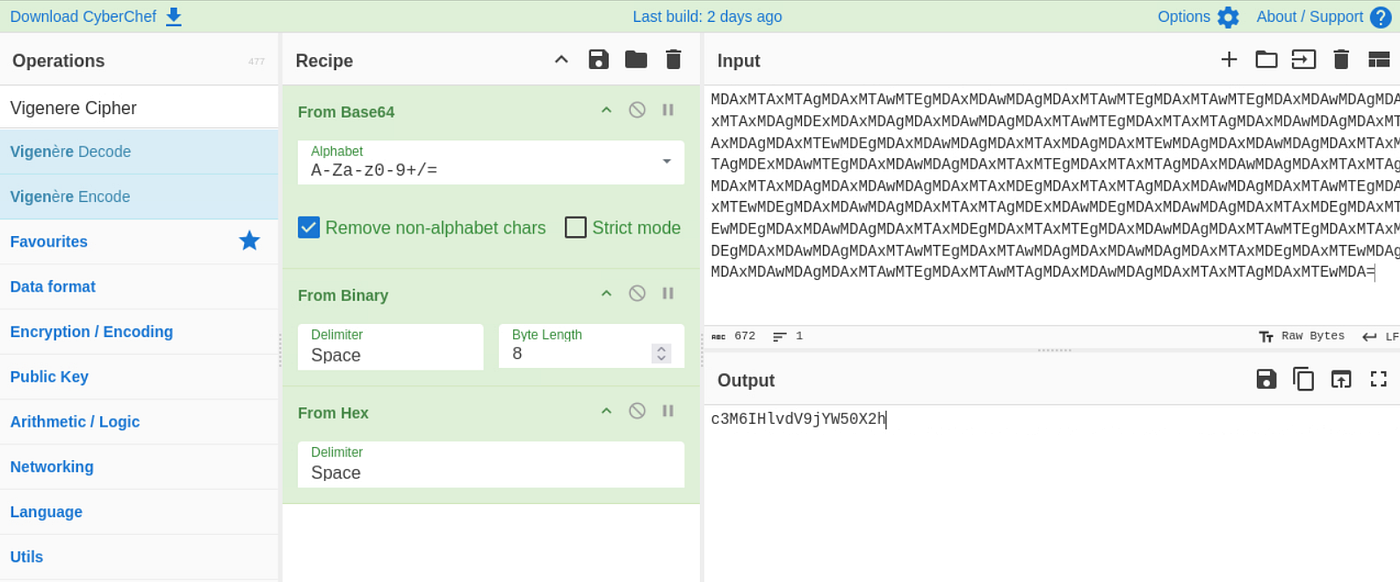Click the output text c3M6IHlvdV9jYW50X2h
This screenshot has width=1400, height=582.
(x=798, y=419)
